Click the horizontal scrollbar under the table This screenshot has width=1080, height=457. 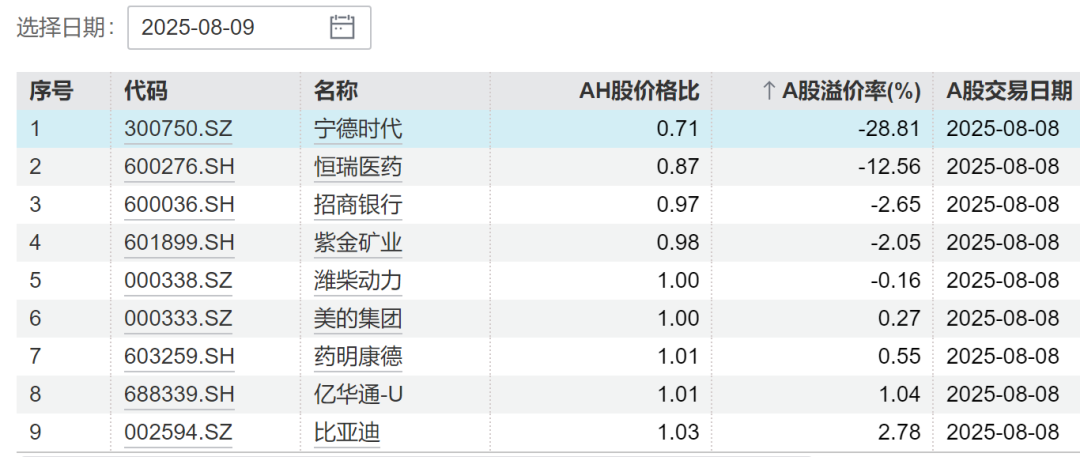[416, 454]
